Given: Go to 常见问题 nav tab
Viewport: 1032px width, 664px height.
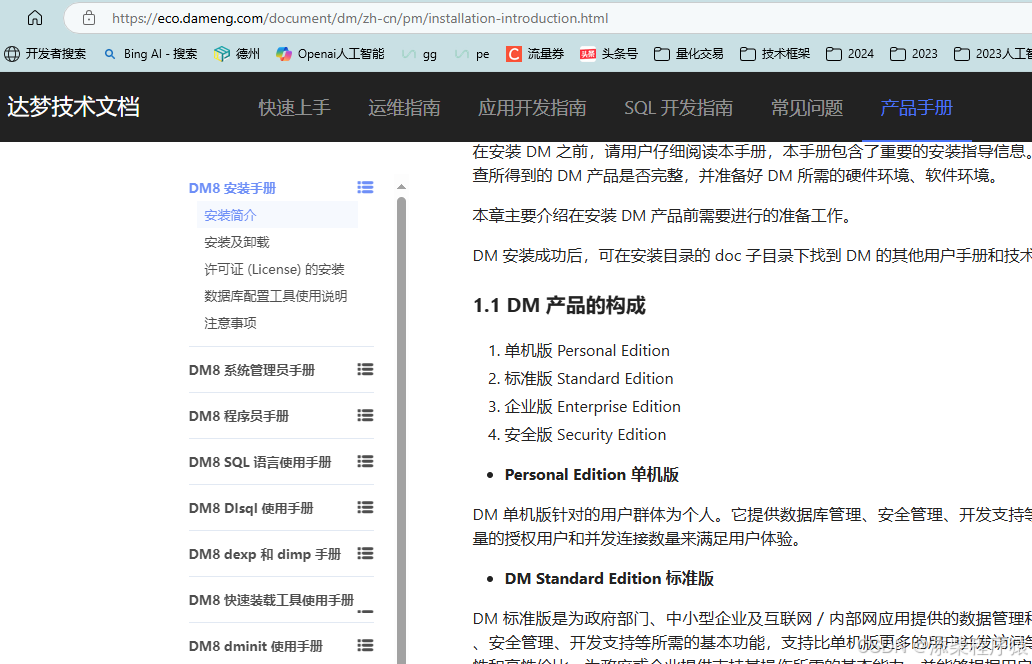Looking at the screenshot, I should point(807,107).
